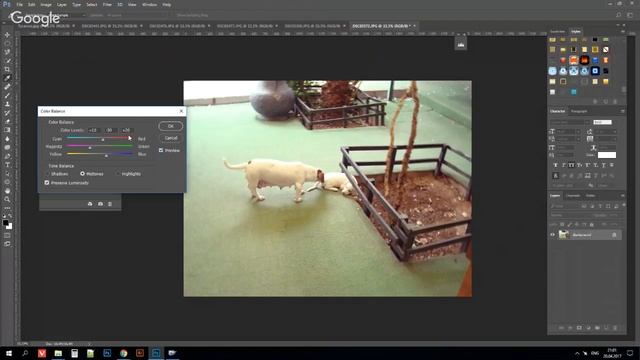Select the Clone Stamp tool
This screenshot has height=360, width=640.
tap(7, 104)
